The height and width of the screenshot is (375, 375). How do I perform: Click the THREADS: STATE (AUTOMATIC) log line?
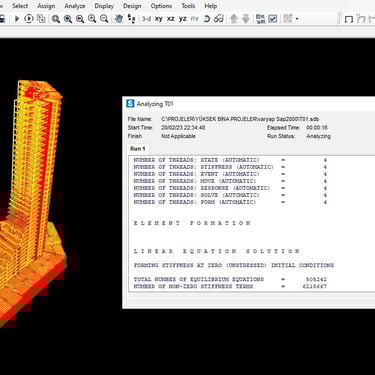(x=230, y=160)
